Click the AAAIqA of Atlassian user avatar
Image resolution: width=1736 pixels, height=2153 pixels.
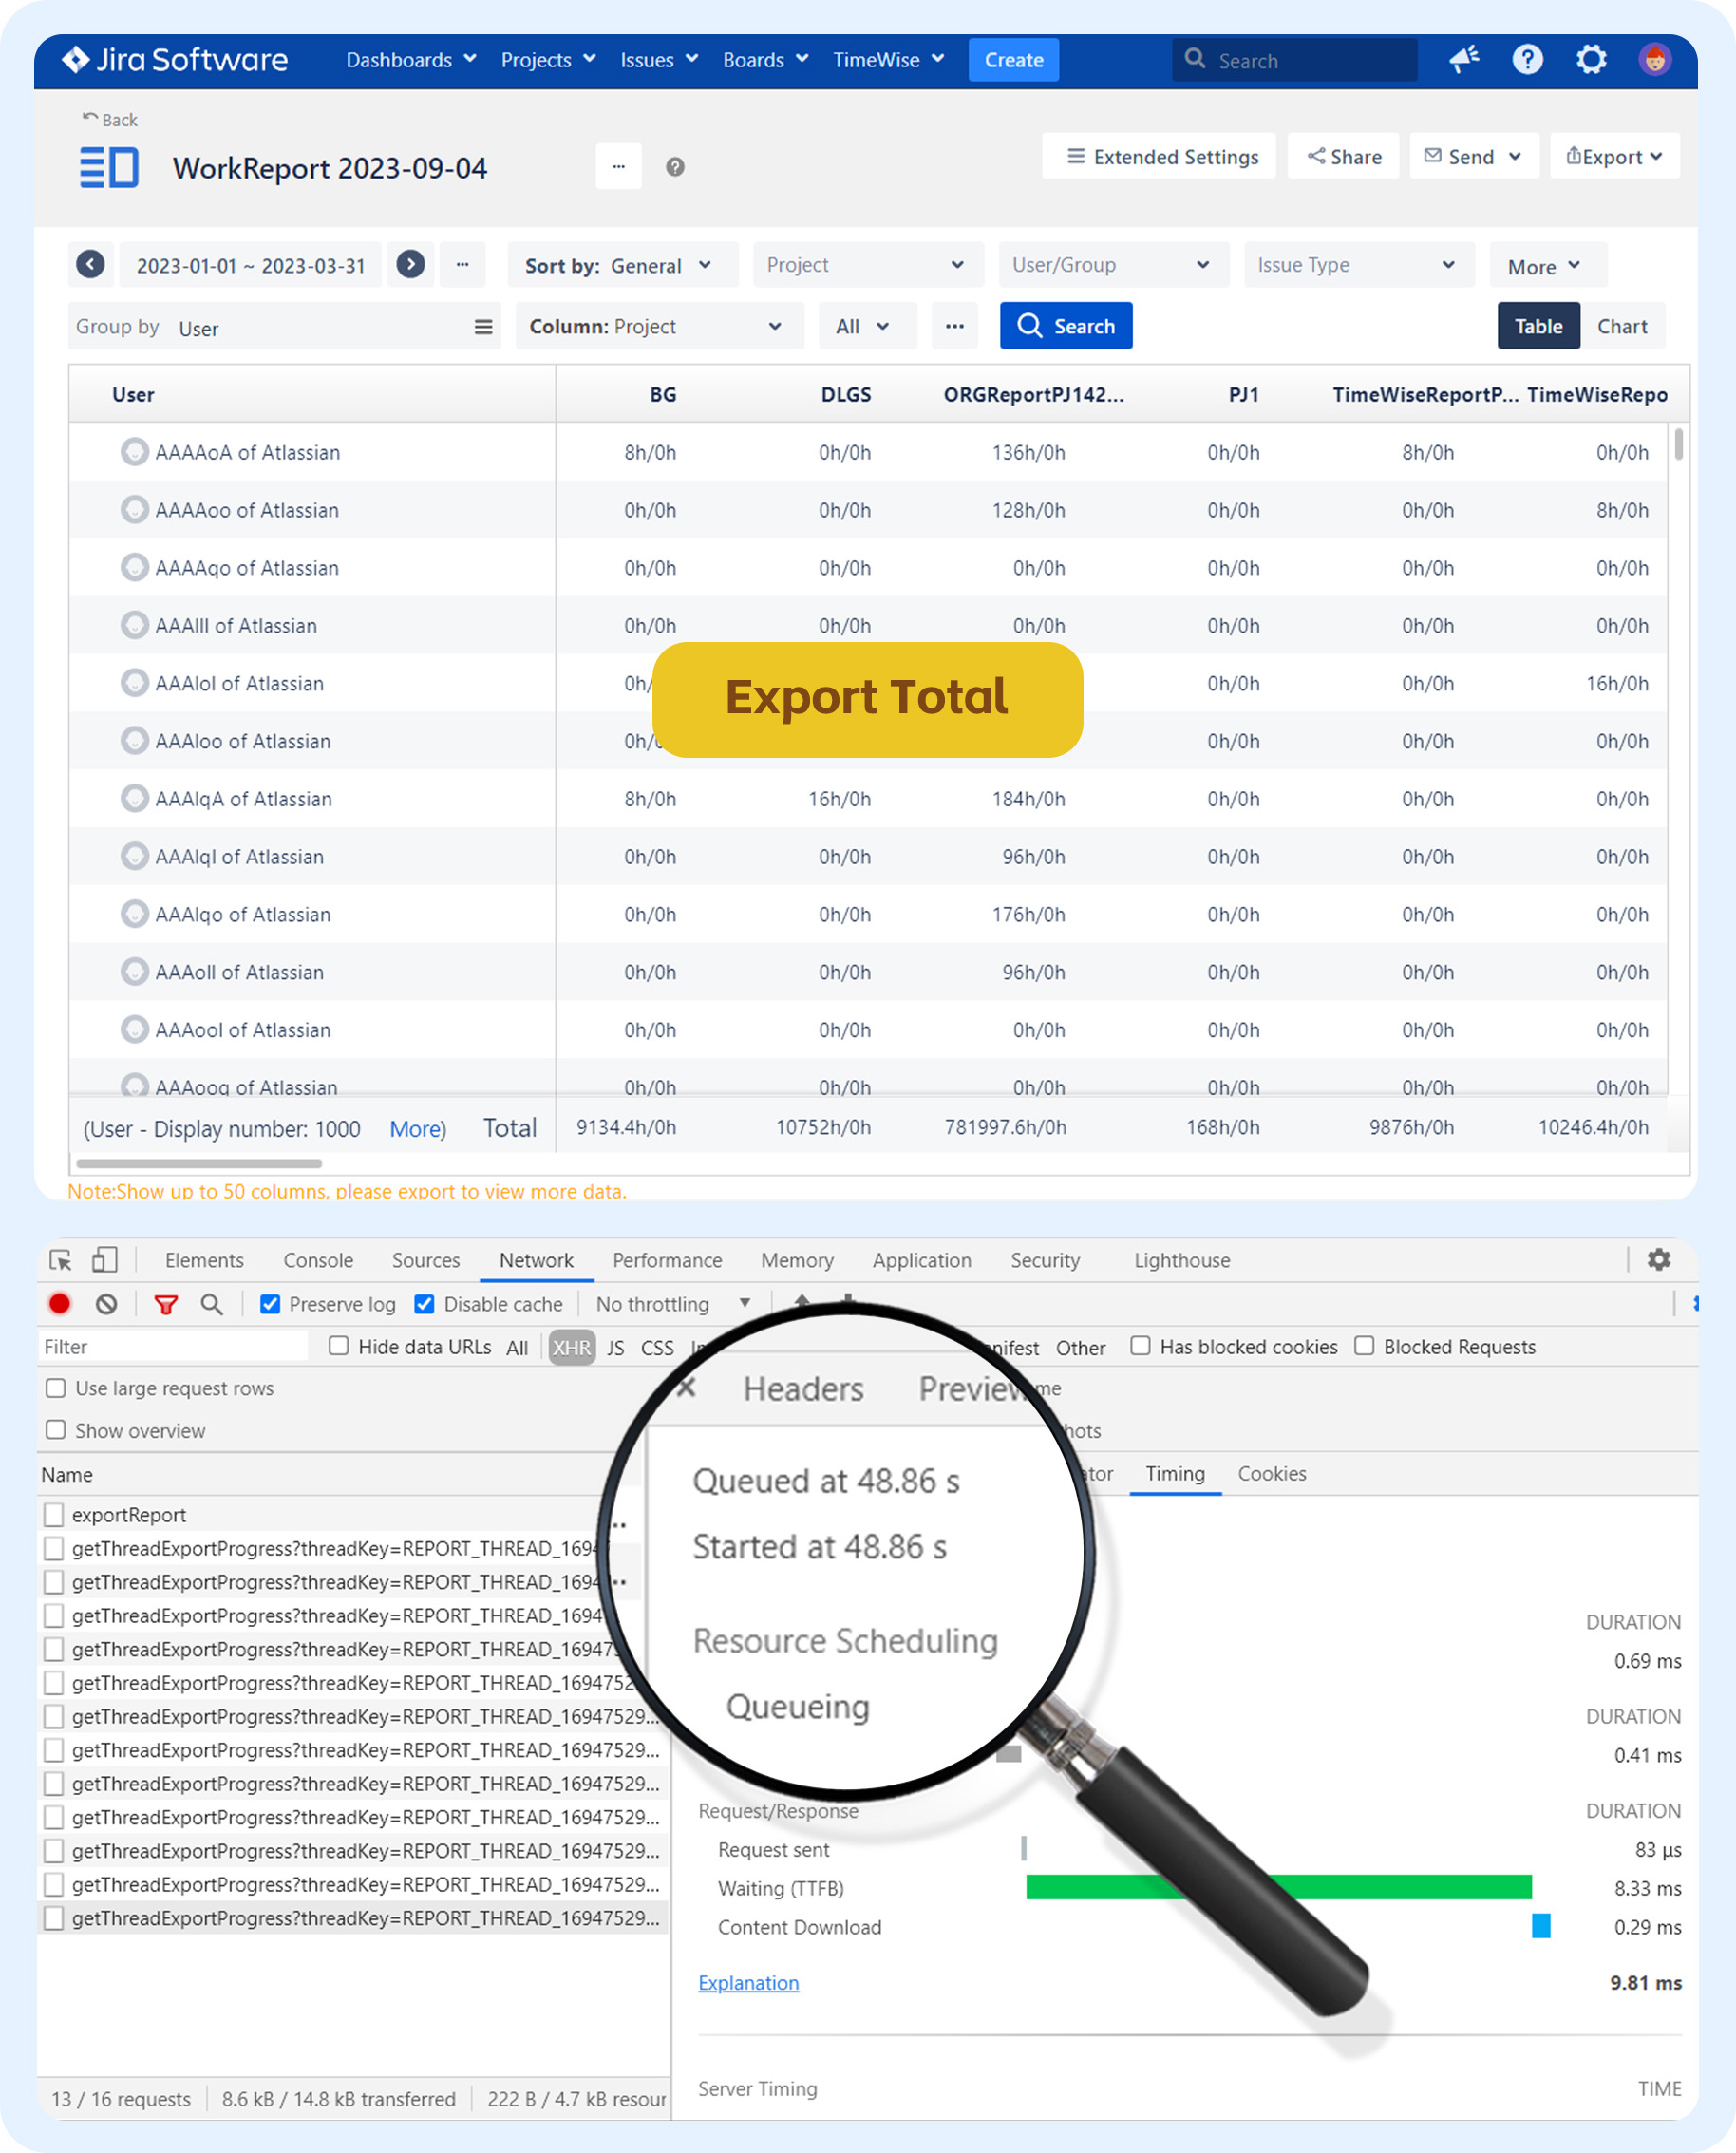[x=135, y=799]
